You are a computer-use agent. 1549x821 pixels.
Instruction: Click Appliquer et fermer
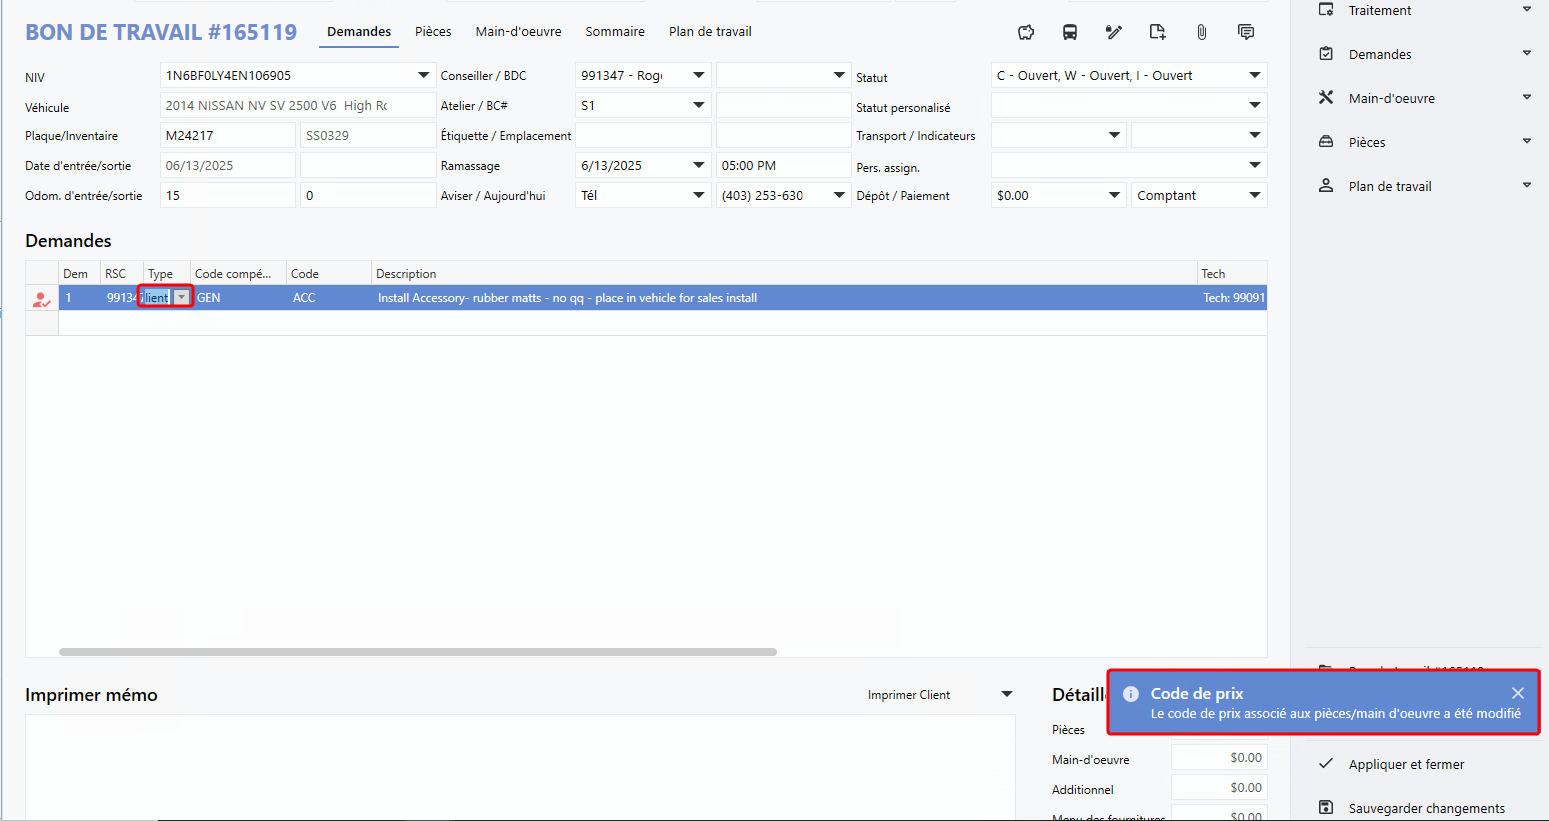[1405, 764]
